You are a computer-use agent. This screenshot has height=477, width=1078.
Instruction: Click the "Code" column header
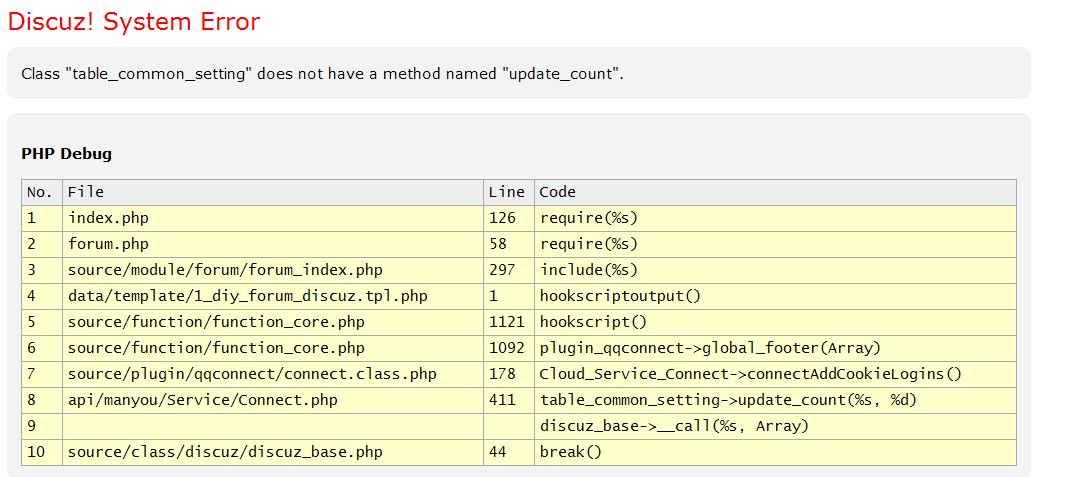(x=557, y=192)
